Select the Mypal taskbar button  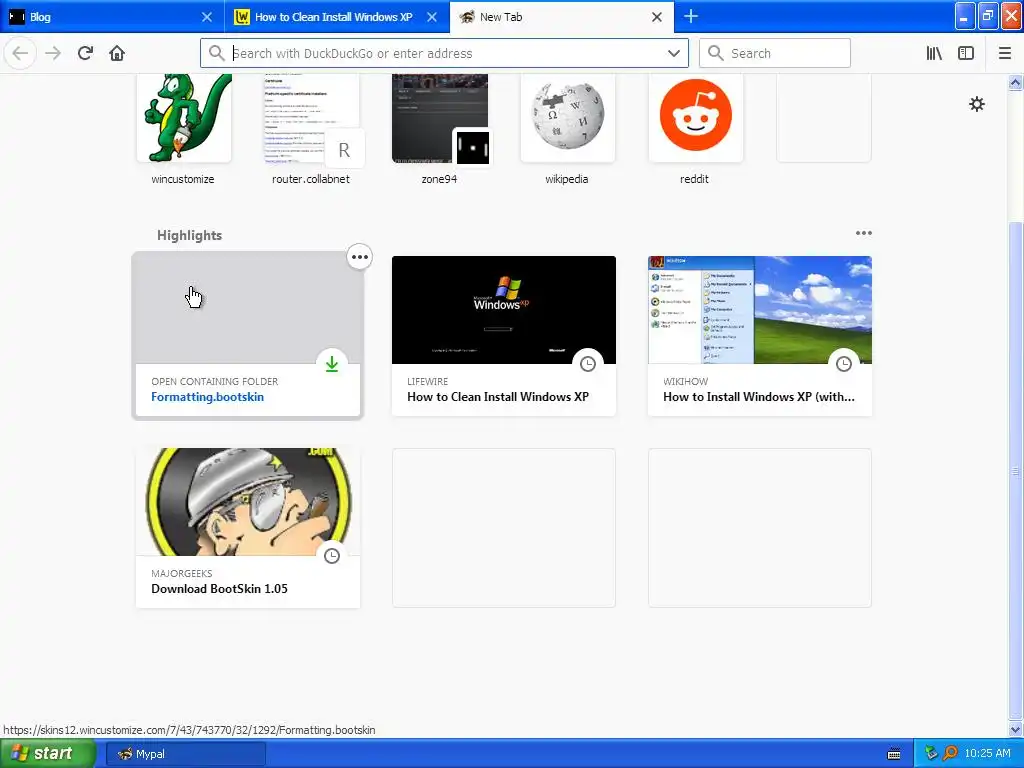tap(185, 754)
